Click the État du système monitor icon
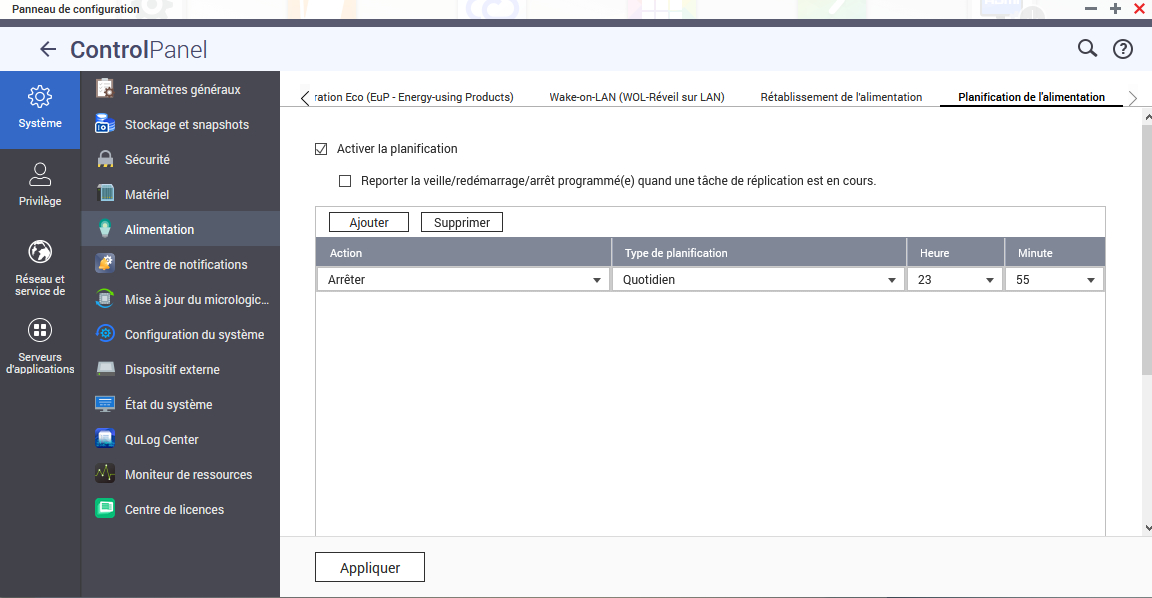1152x598 pixels. [105, 404]
